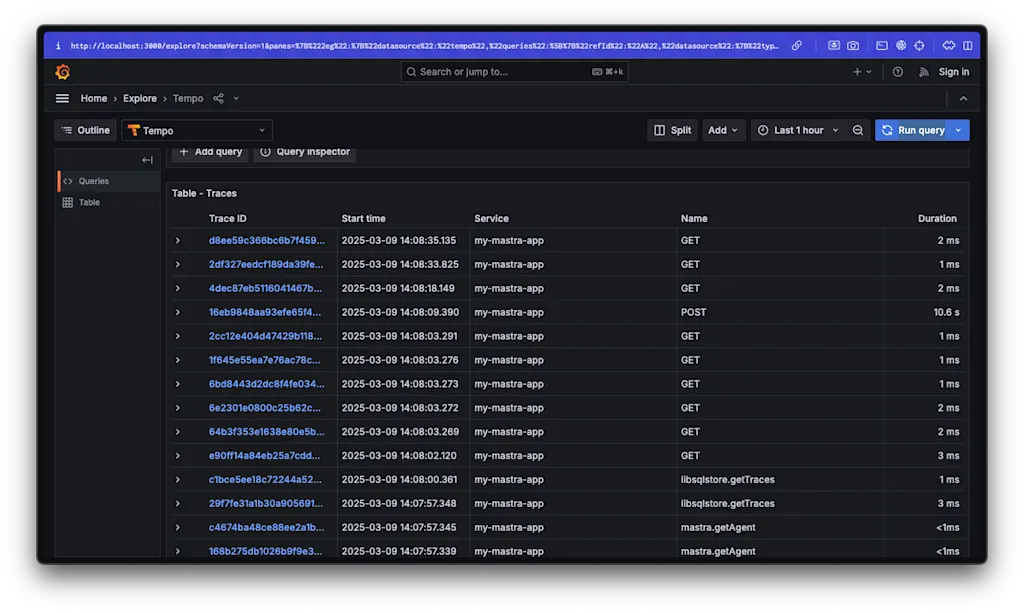
Task: Click the Search or jump to field
Action: 515,72
